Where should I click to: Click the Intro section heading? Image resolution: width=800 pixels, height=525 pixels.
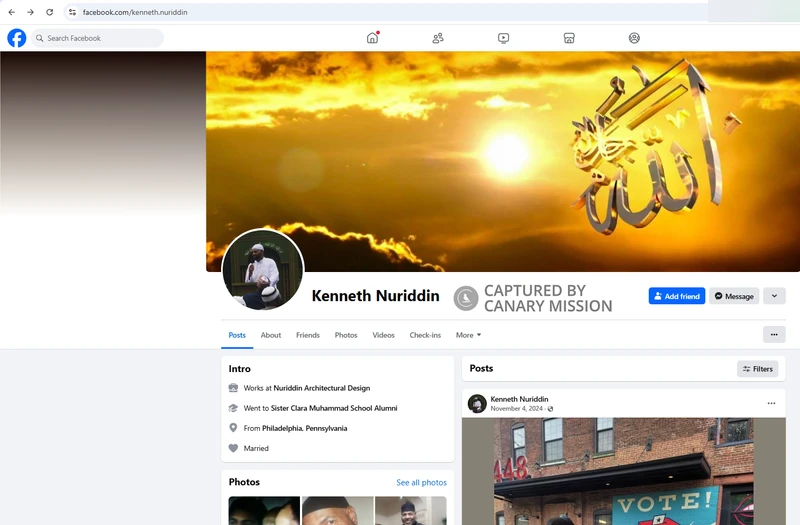[239, 368]
